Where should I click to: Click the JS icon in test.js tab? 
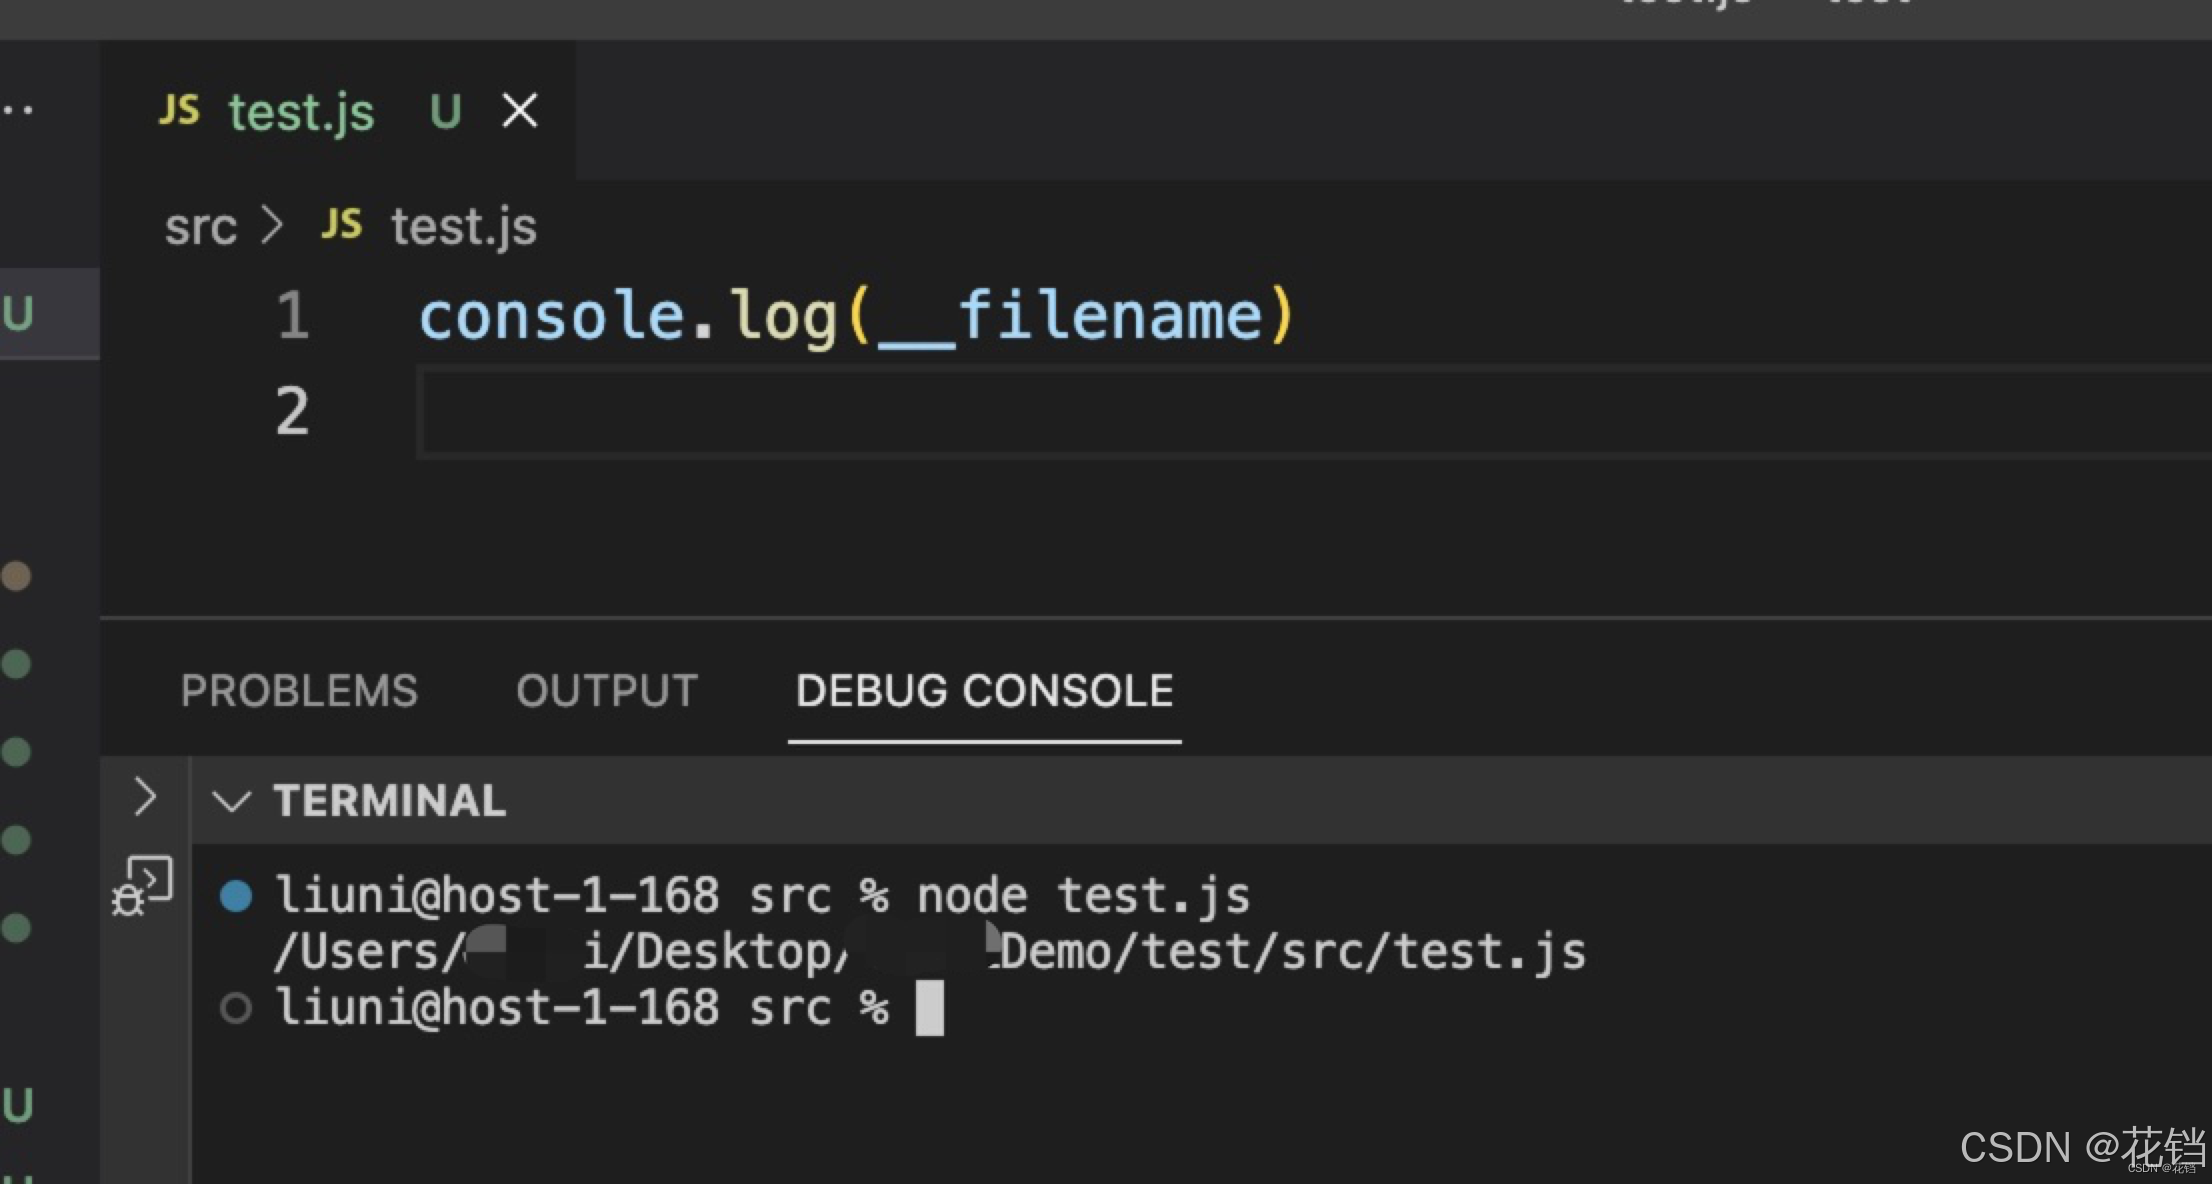pos(180,110)
